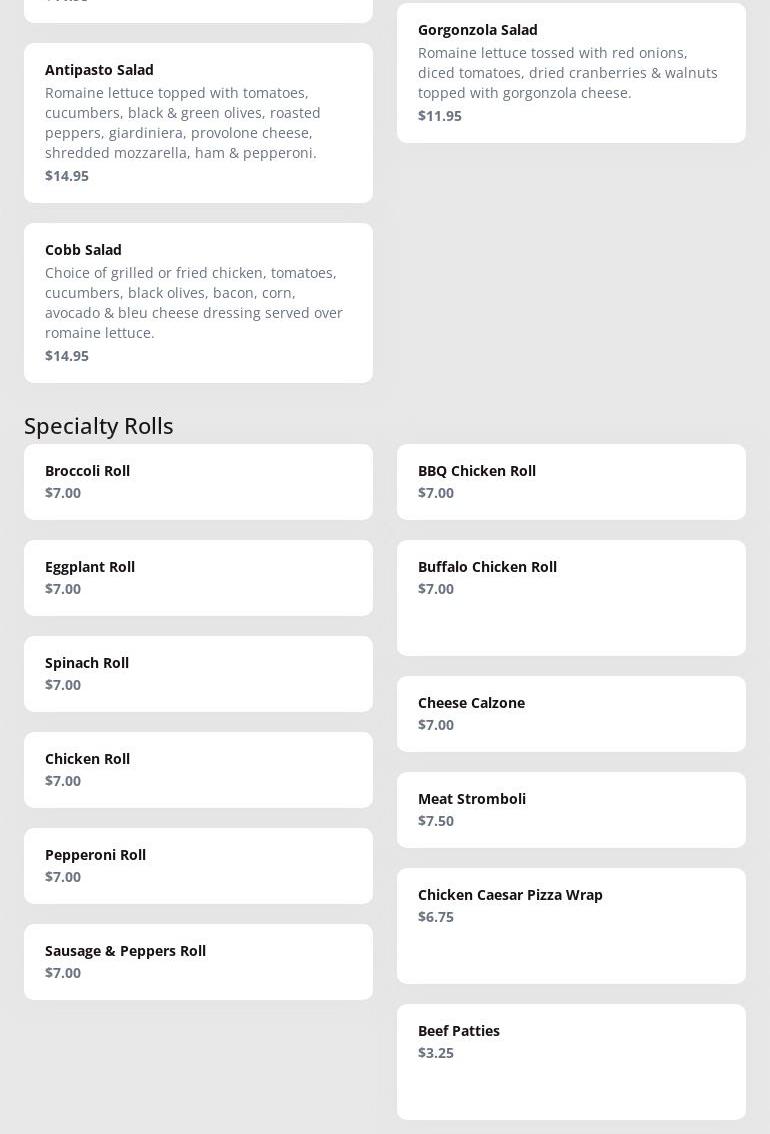Select the Spinach Roll item
Image resolution: width=770 pixels, height=1134 pixels.
198,673
